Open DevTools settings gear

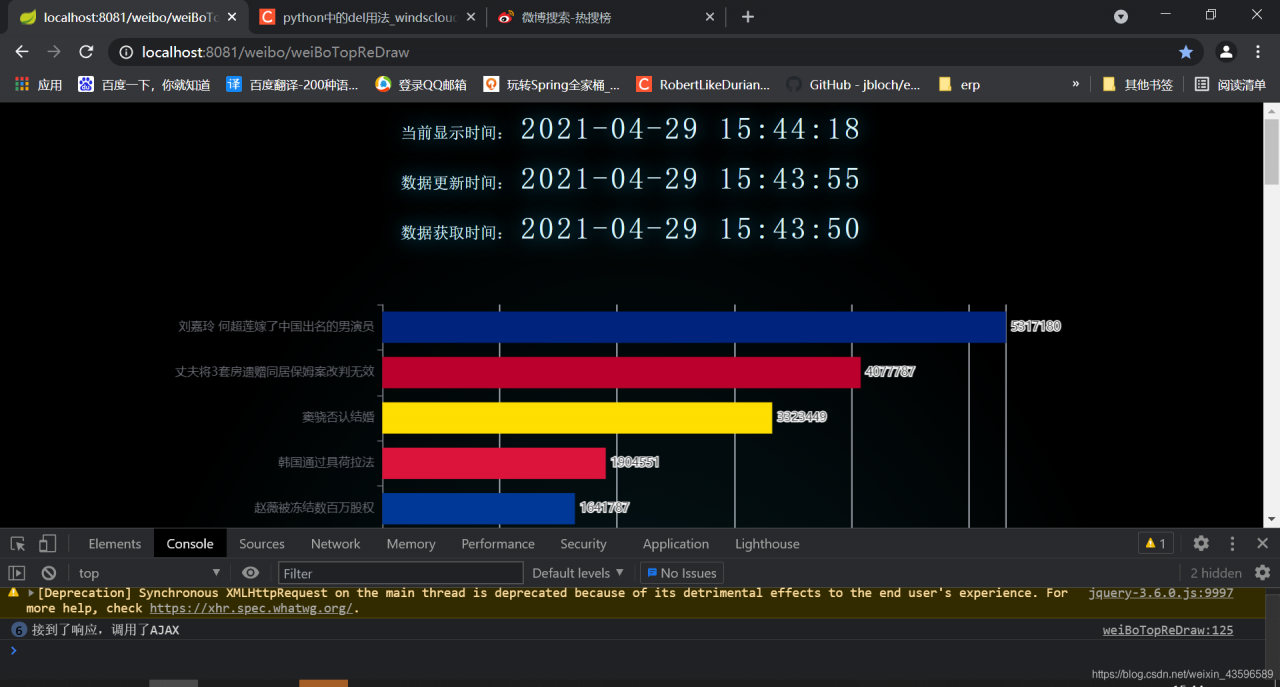[x=1201, y=543]
